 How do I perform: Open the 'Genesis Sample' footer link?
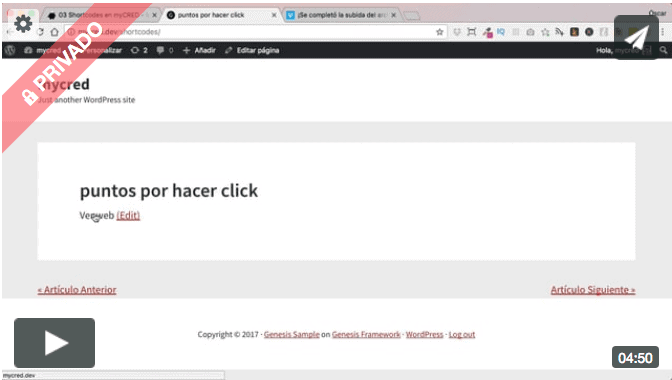pos(291,334)
